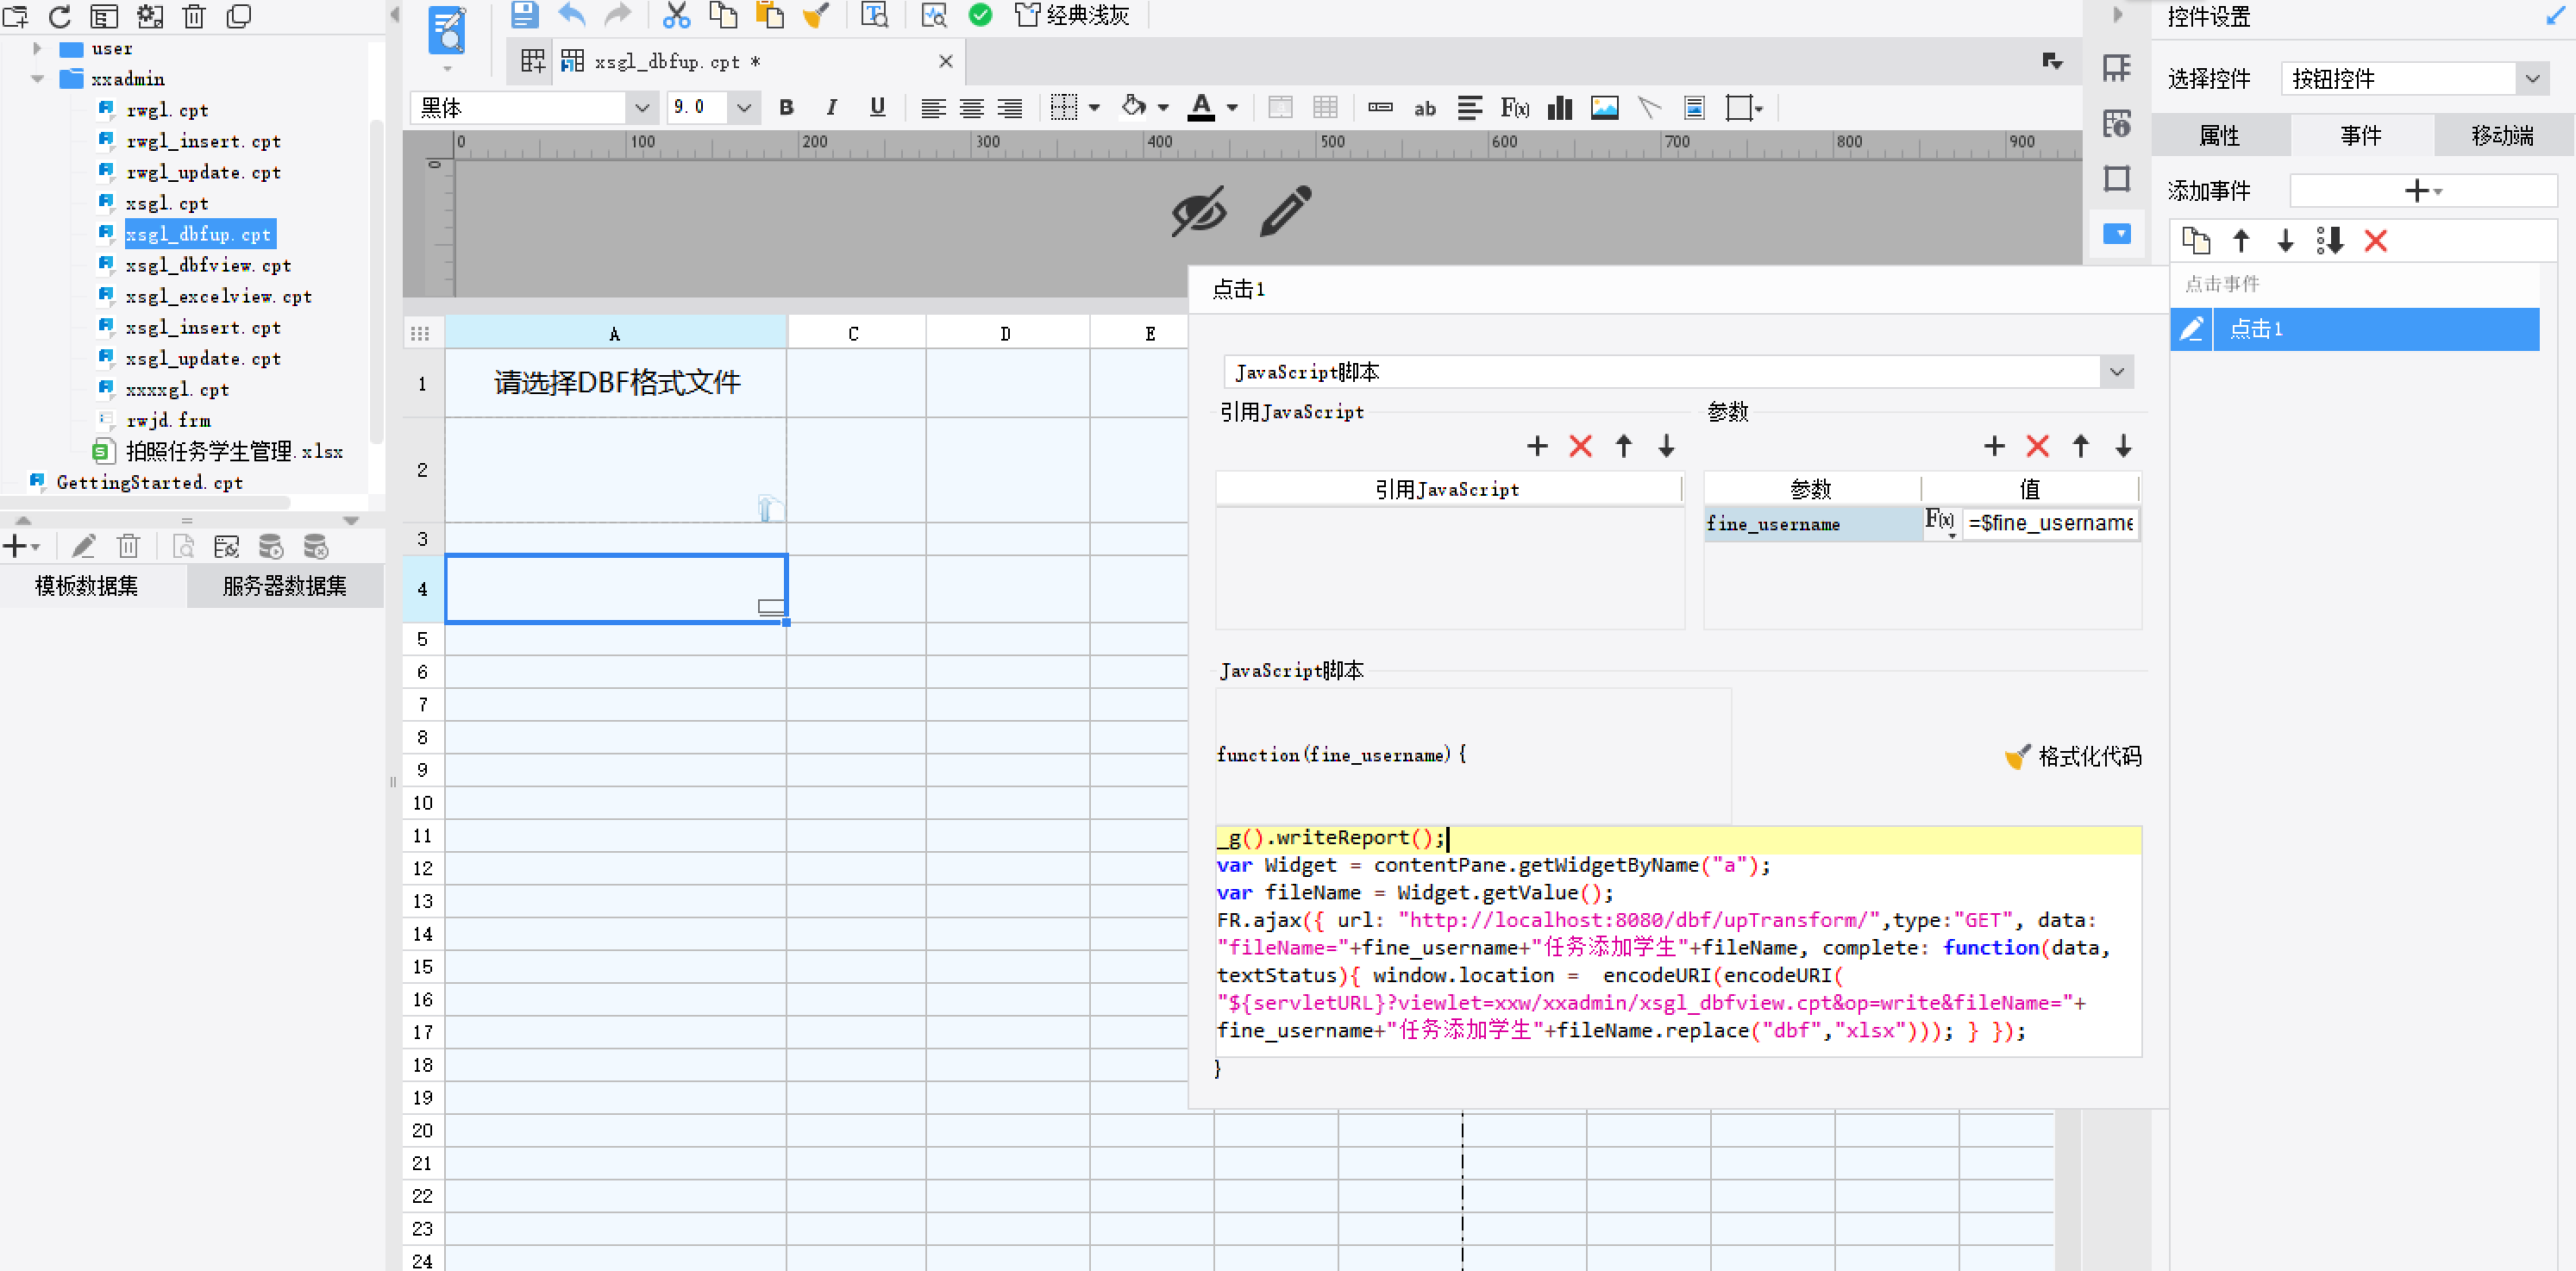Select the fine_username parameter cell
Screen dimensions: 2576x1271
[1812, 524]
